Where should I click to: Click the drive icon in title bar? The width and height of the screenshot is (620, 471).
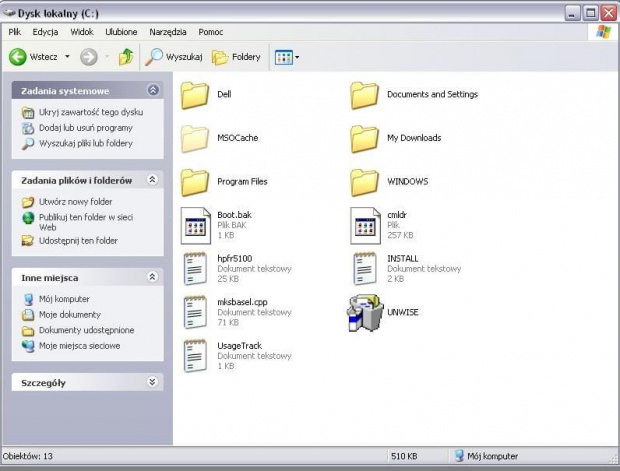9,13
